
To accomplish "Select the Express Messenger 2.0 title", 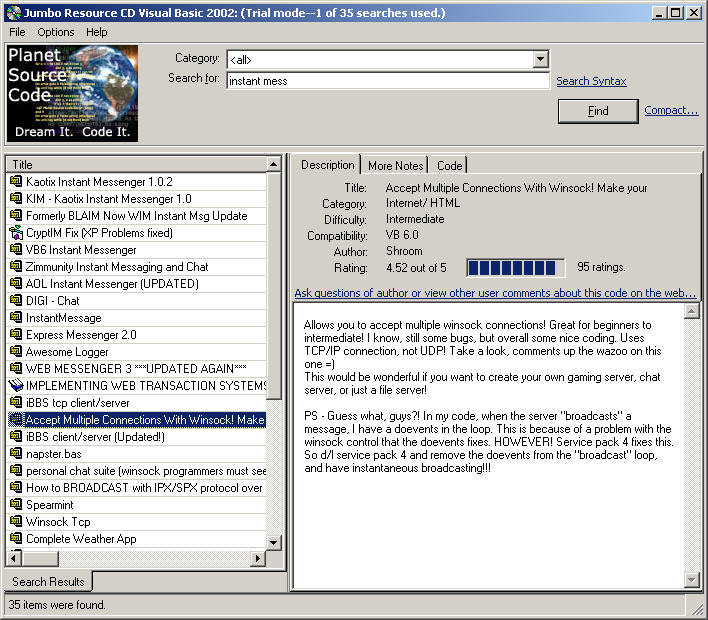I will [81, 335].
